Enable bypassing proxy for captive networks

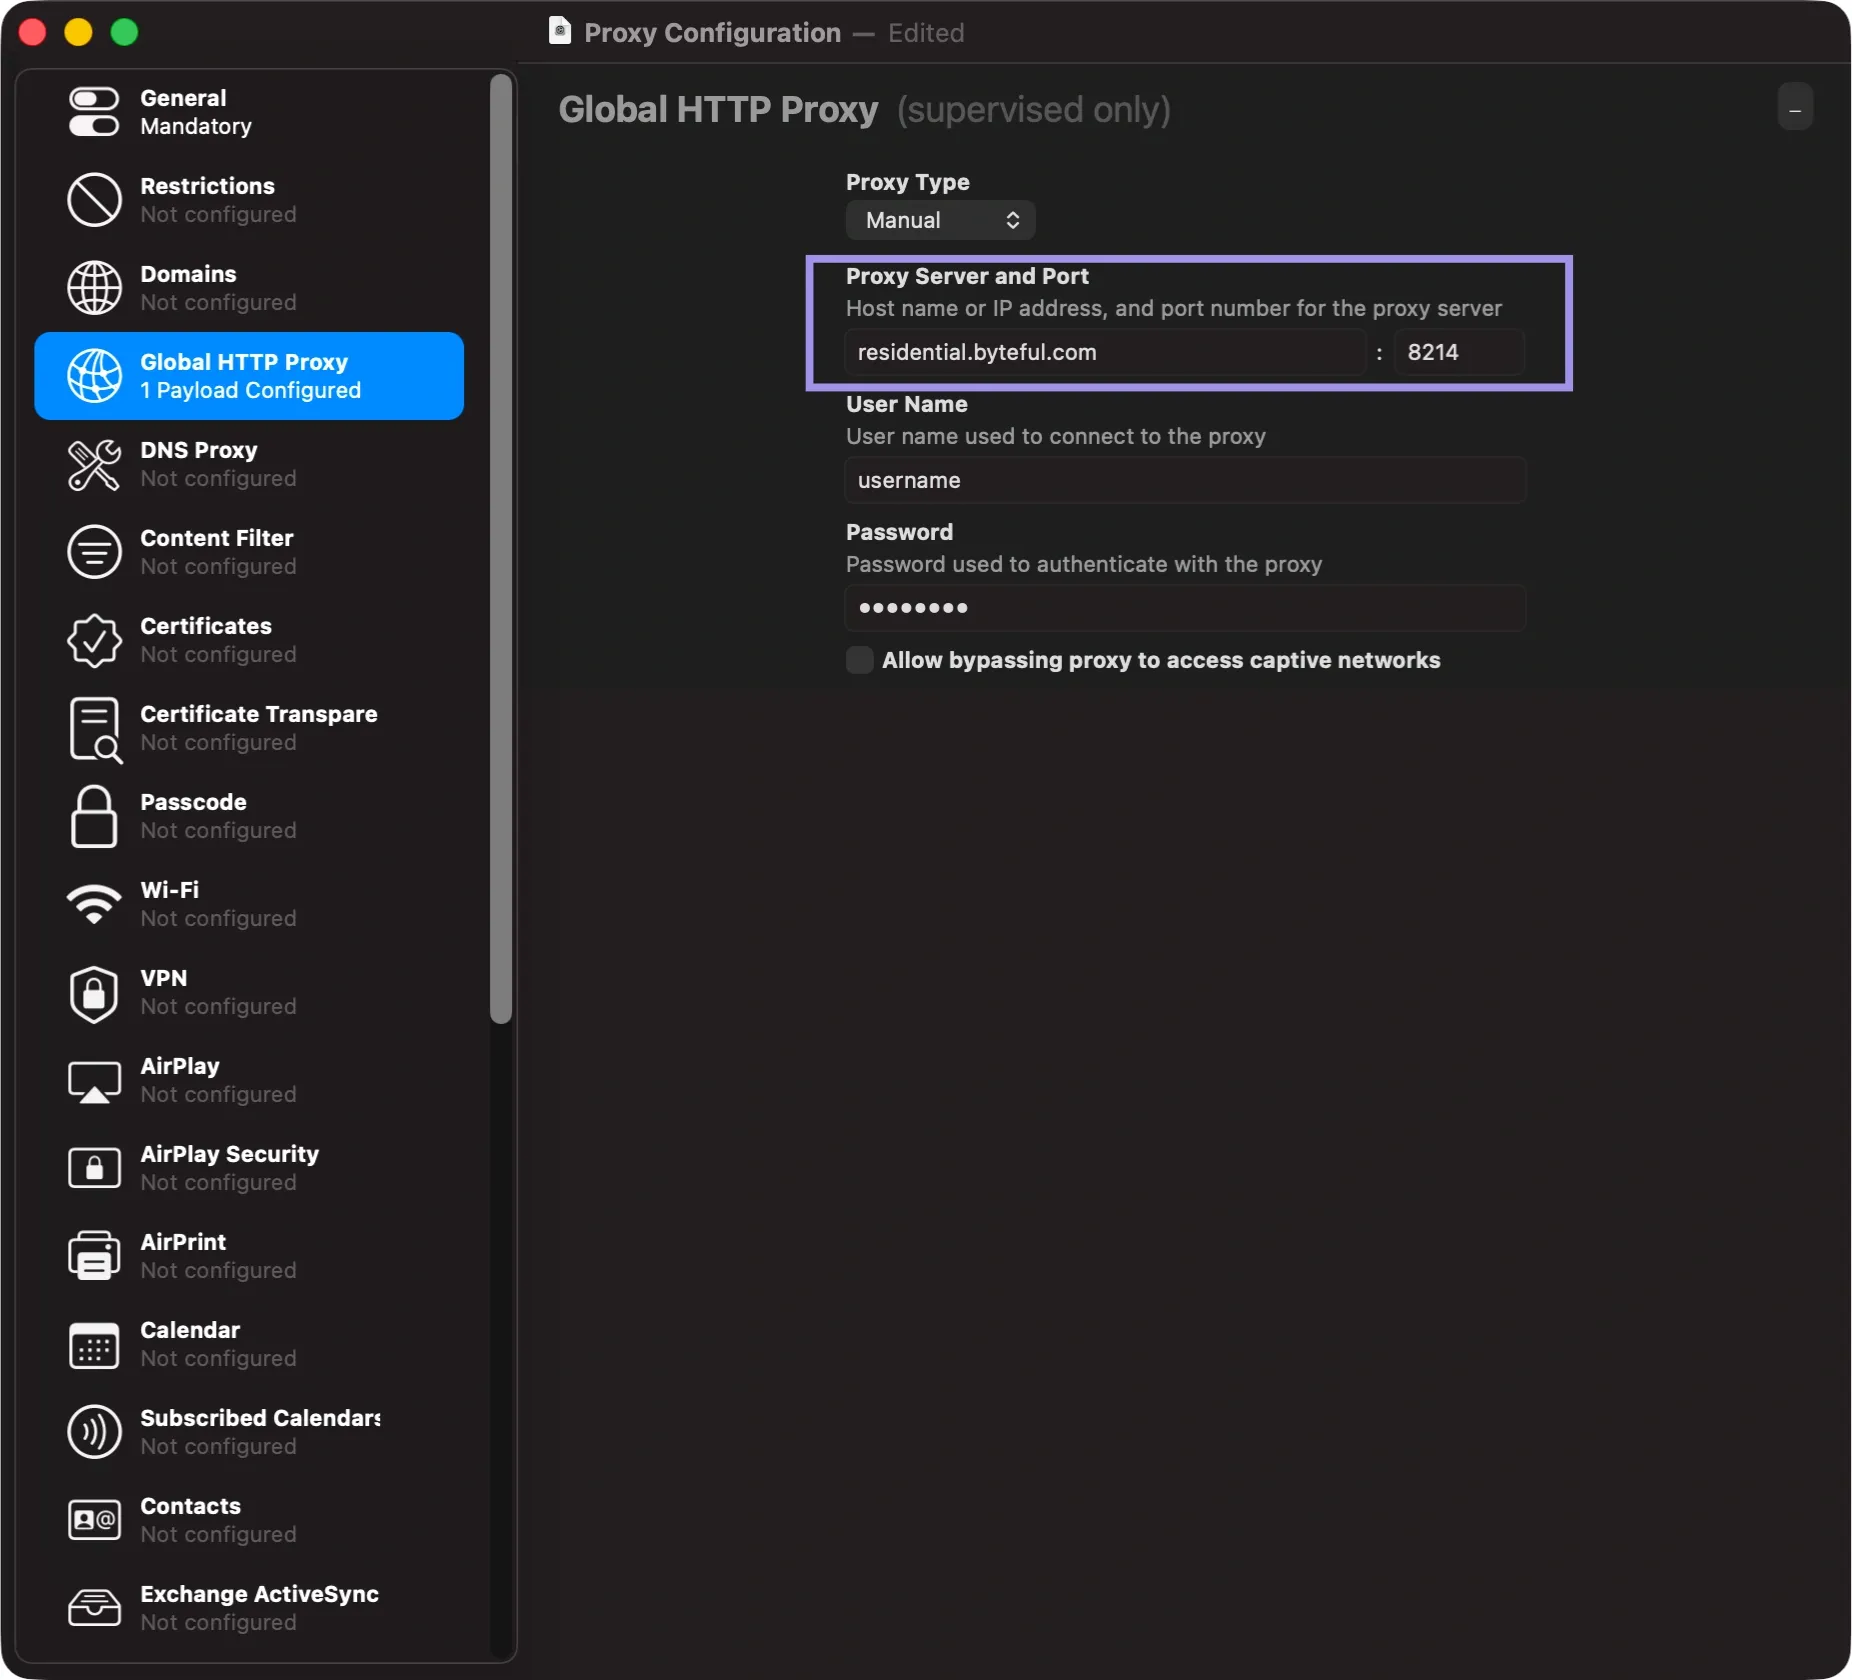click(x=859, y=660)
